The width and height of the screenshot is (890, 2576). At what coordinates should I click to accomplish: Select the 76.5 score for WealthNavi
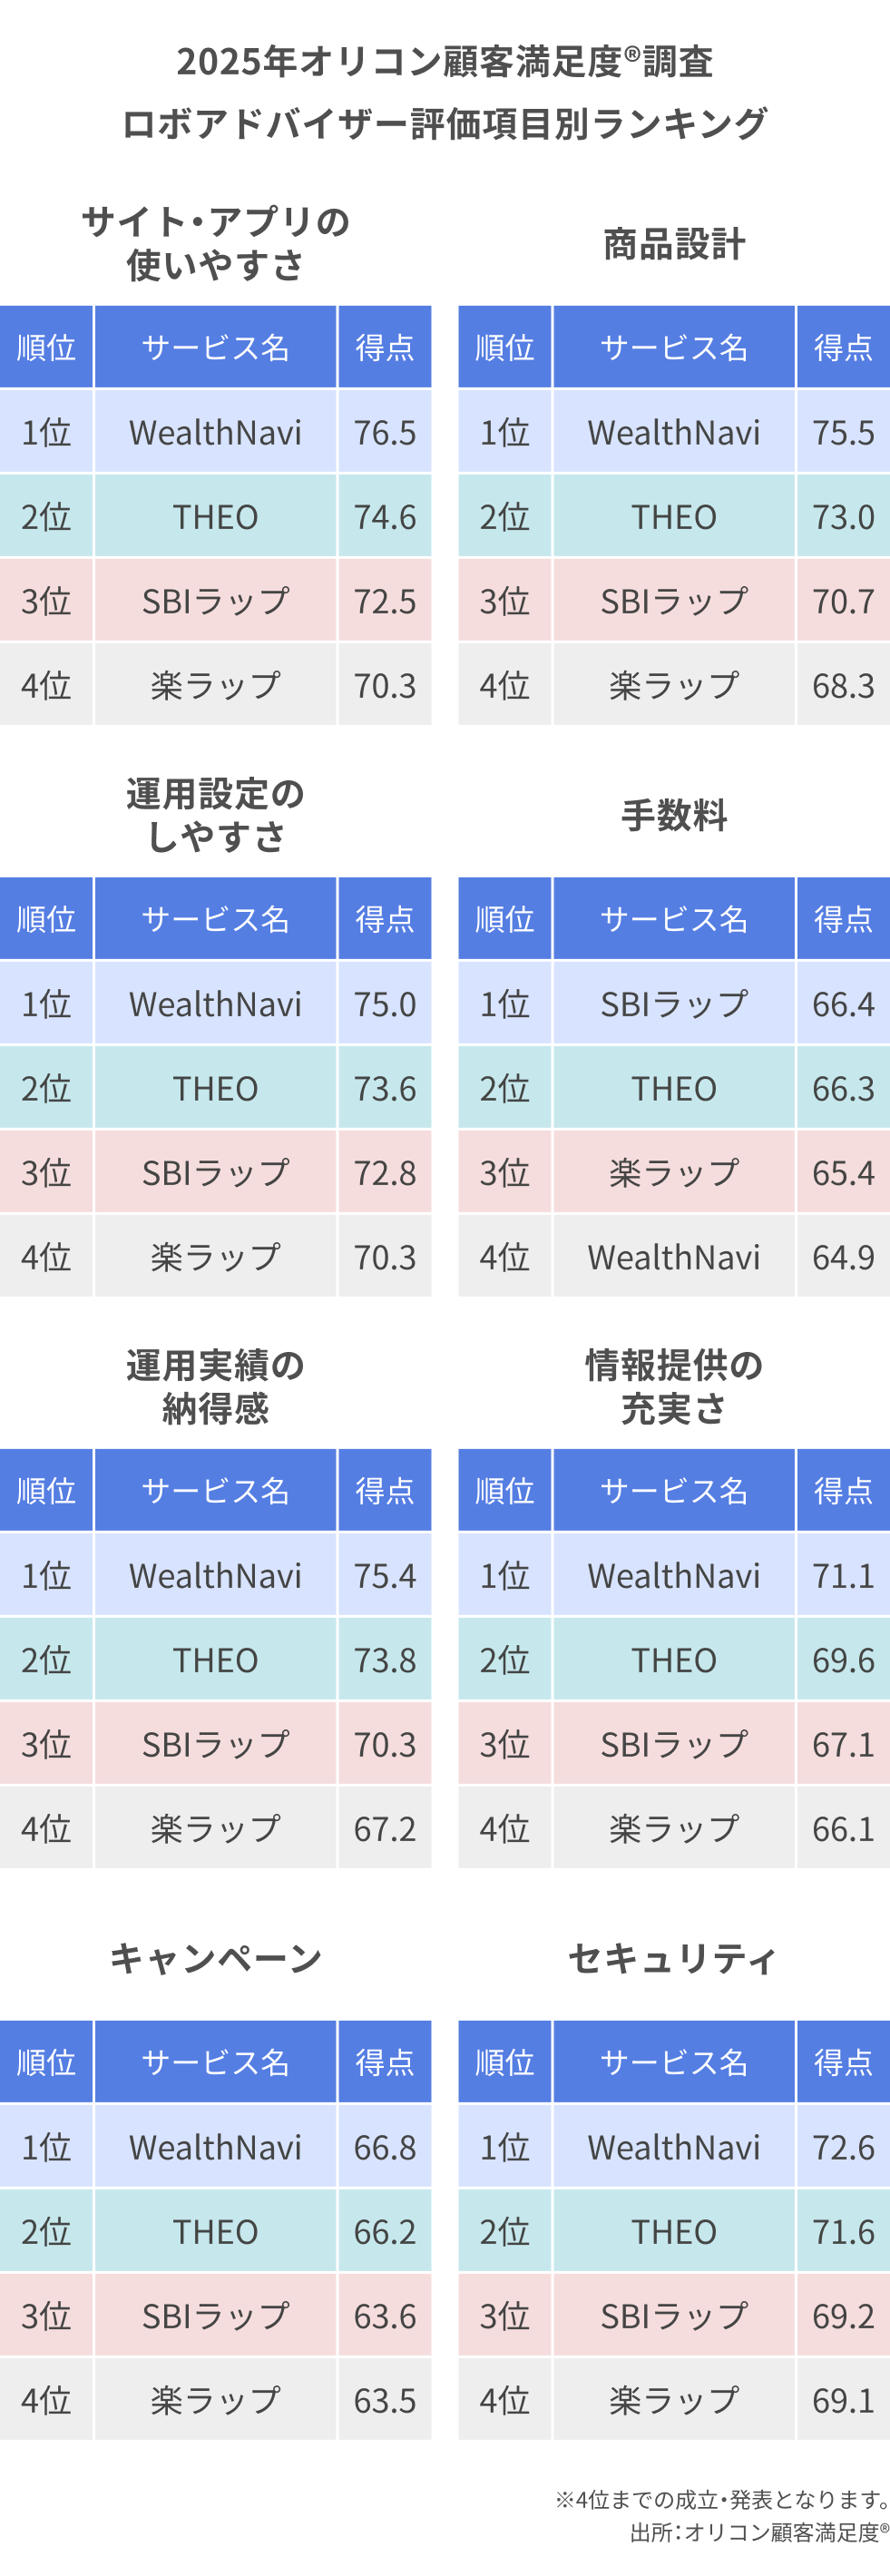coord(385,432)
